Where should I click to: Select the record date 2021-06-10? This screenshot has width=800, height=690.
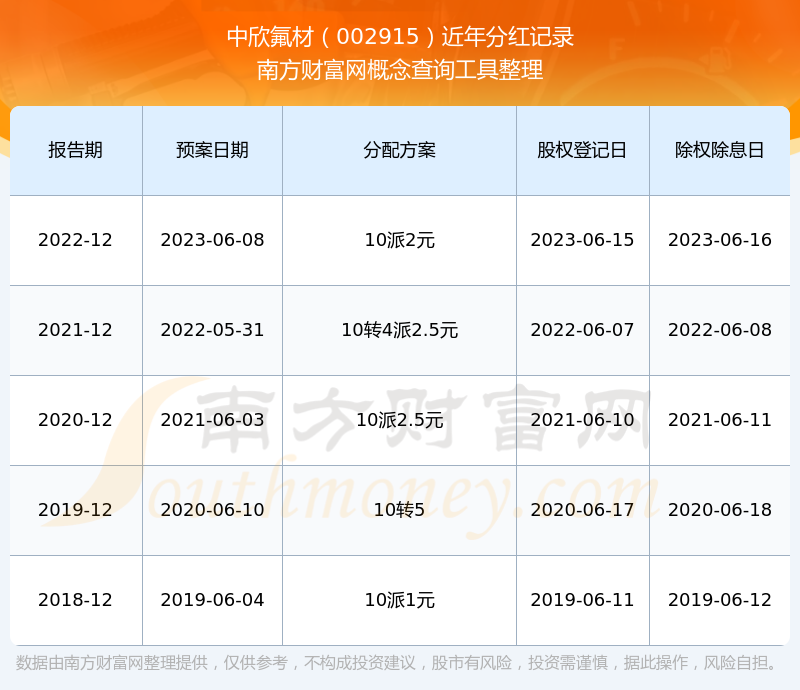click(x=582, y=420)
